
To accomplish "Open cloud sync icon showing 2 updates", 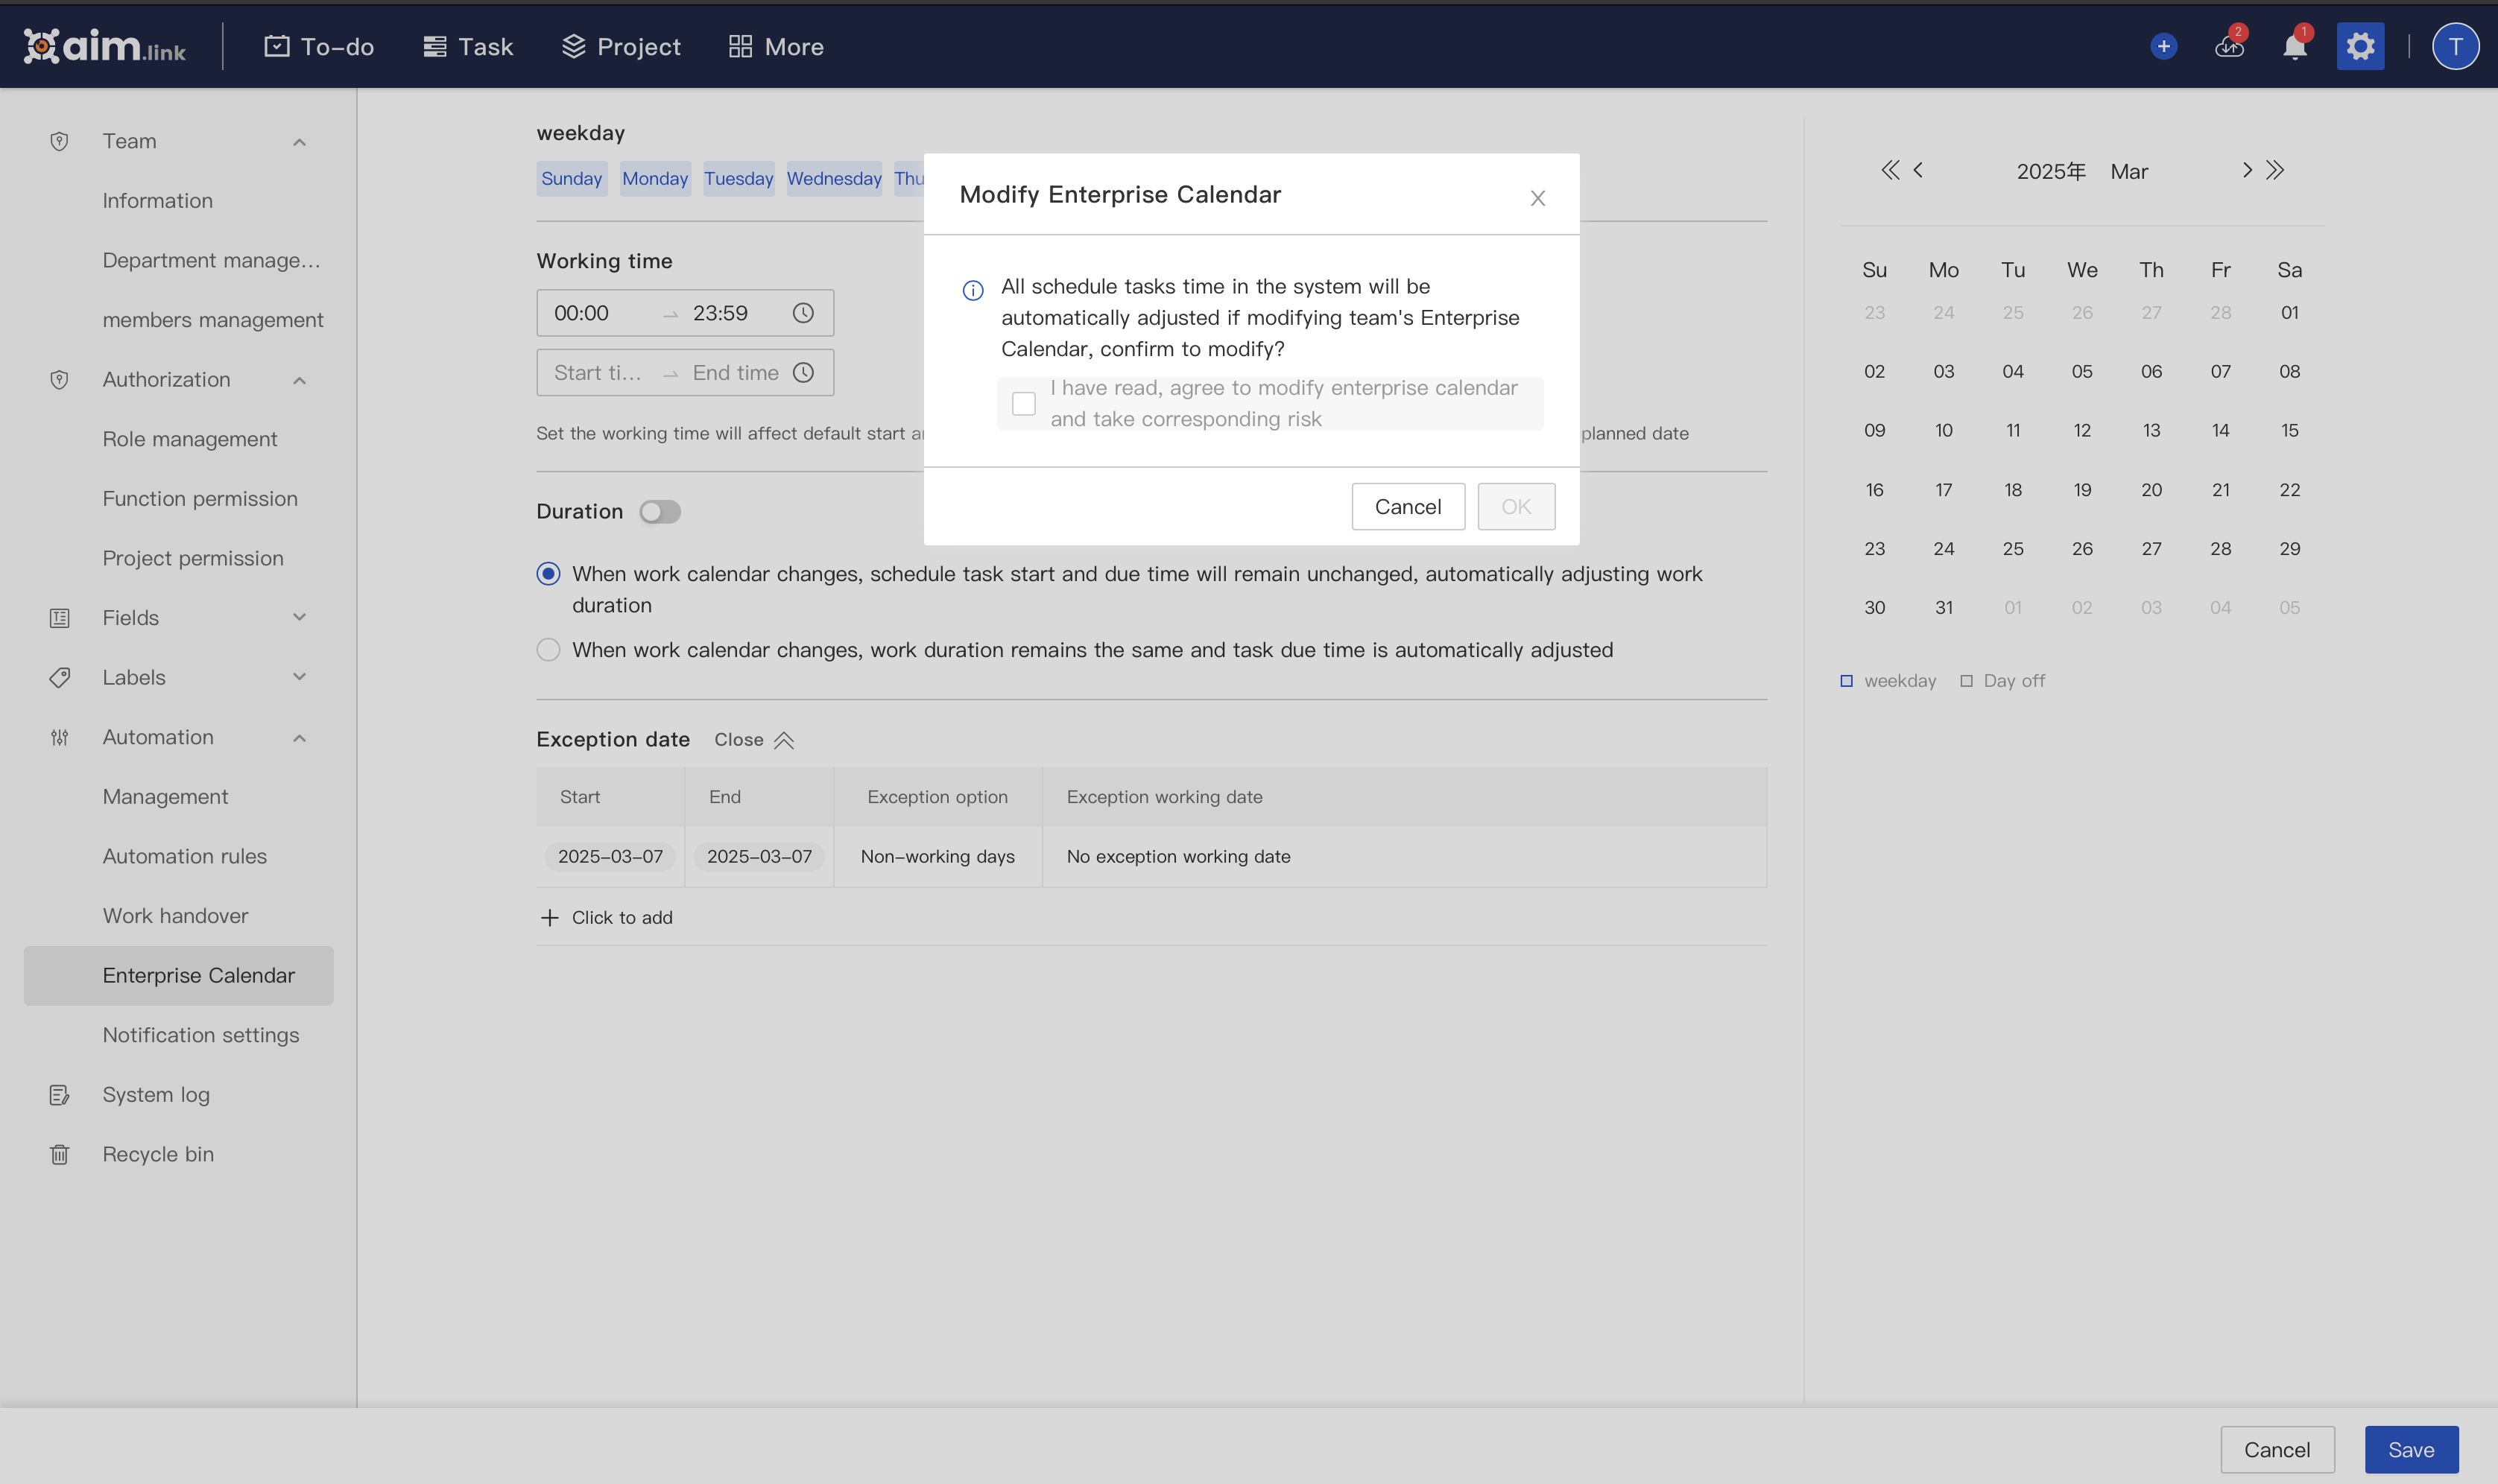I will coord(2228,46).
